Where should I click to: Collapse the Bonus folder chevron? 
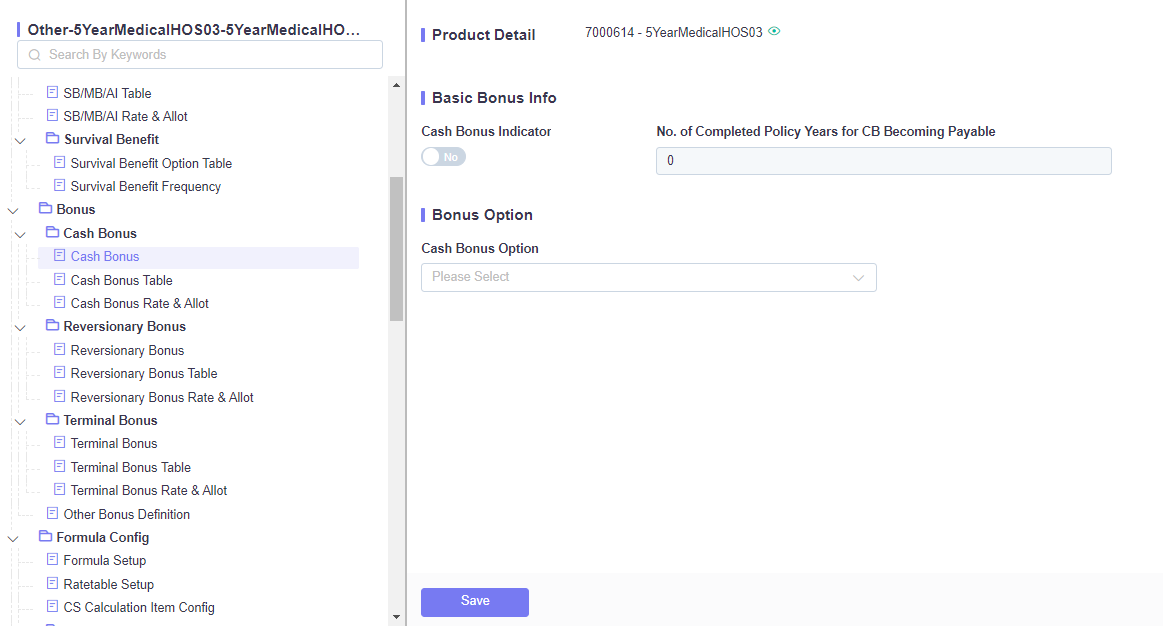13,211
